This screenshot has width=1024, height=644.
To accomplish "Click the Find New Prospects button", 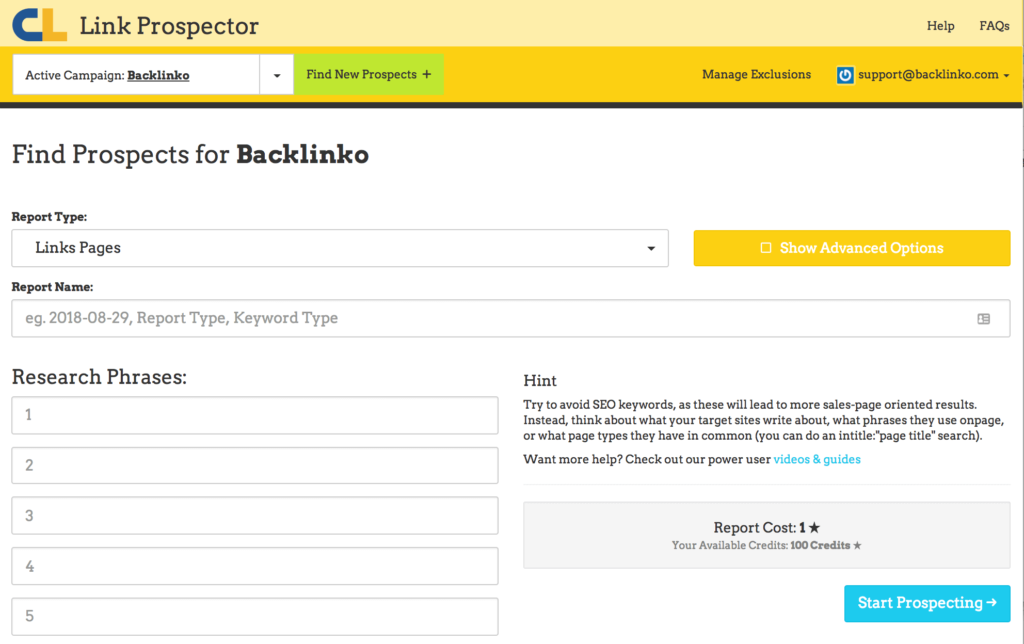I will point(368,74).
